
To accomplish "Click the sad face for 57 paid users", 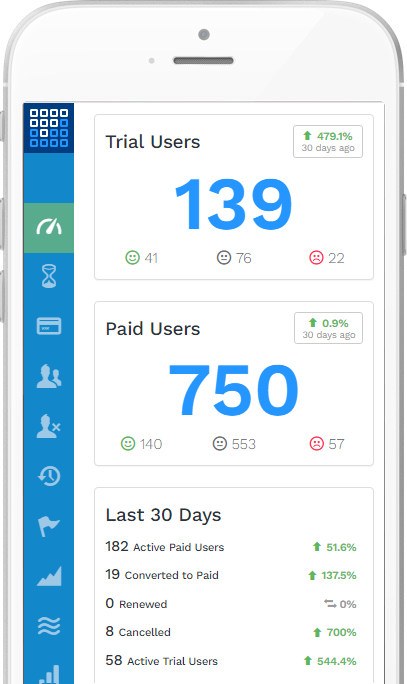I will [317, 444].
